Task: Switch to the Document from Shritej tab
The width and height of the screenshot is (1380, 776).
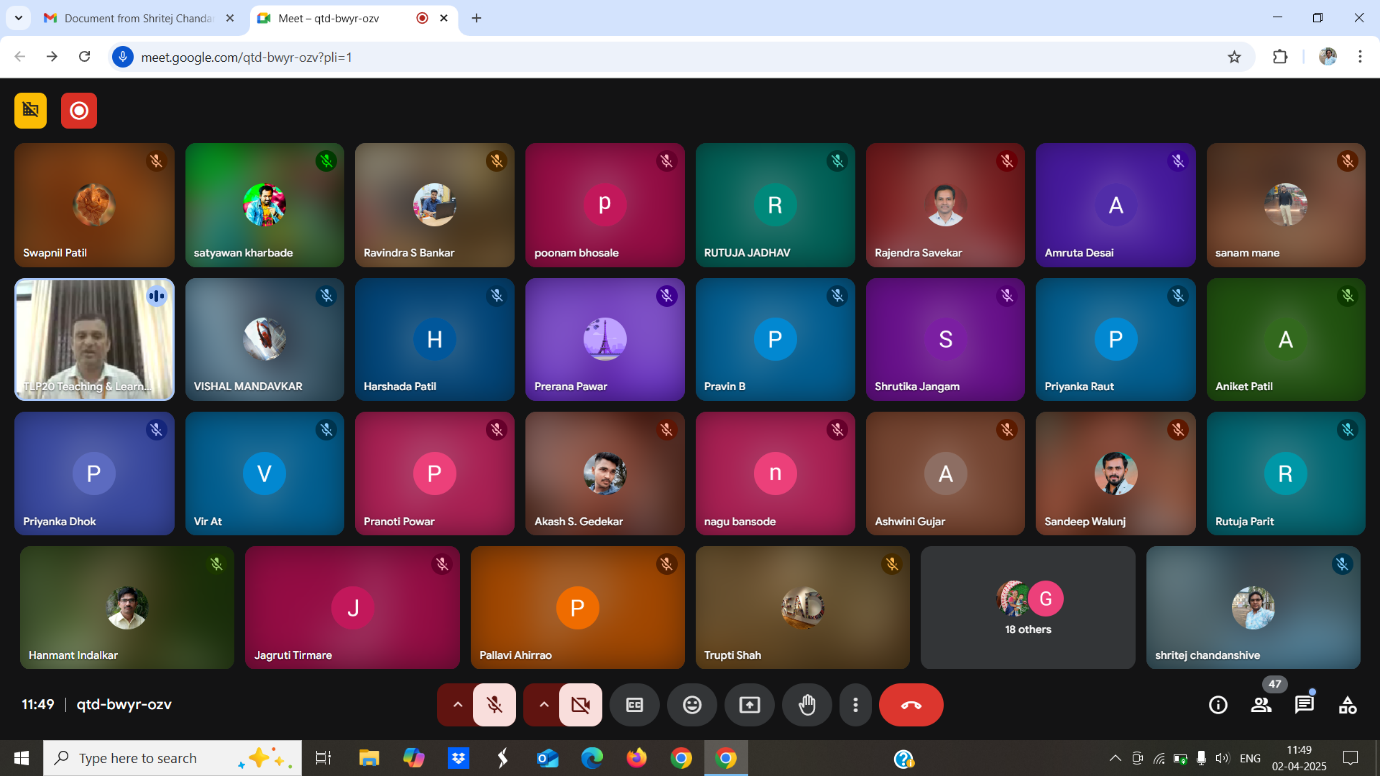Action: coord(138,18)
